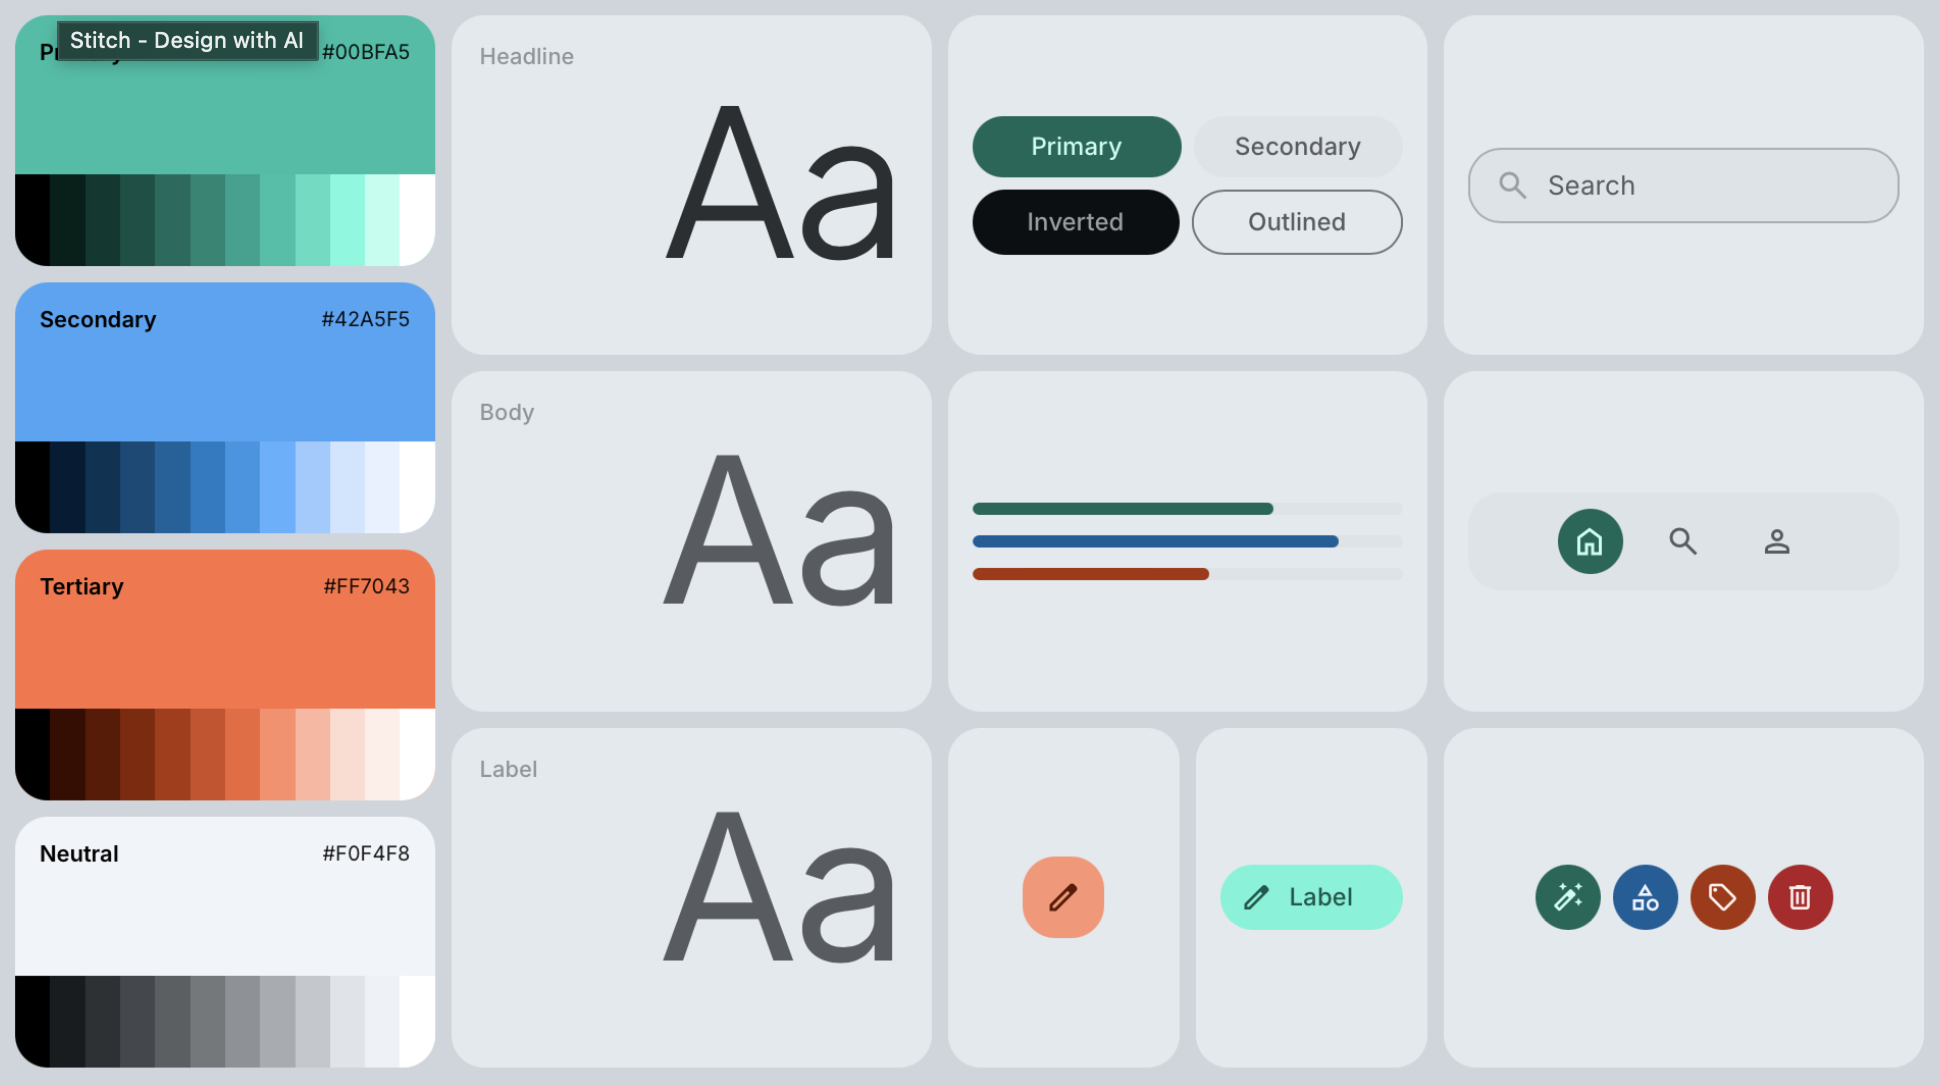The width and height of the screenshot is (1940, 1086).
Task: Click the green magic wand icon button
Action: (x=1567, y=897)
